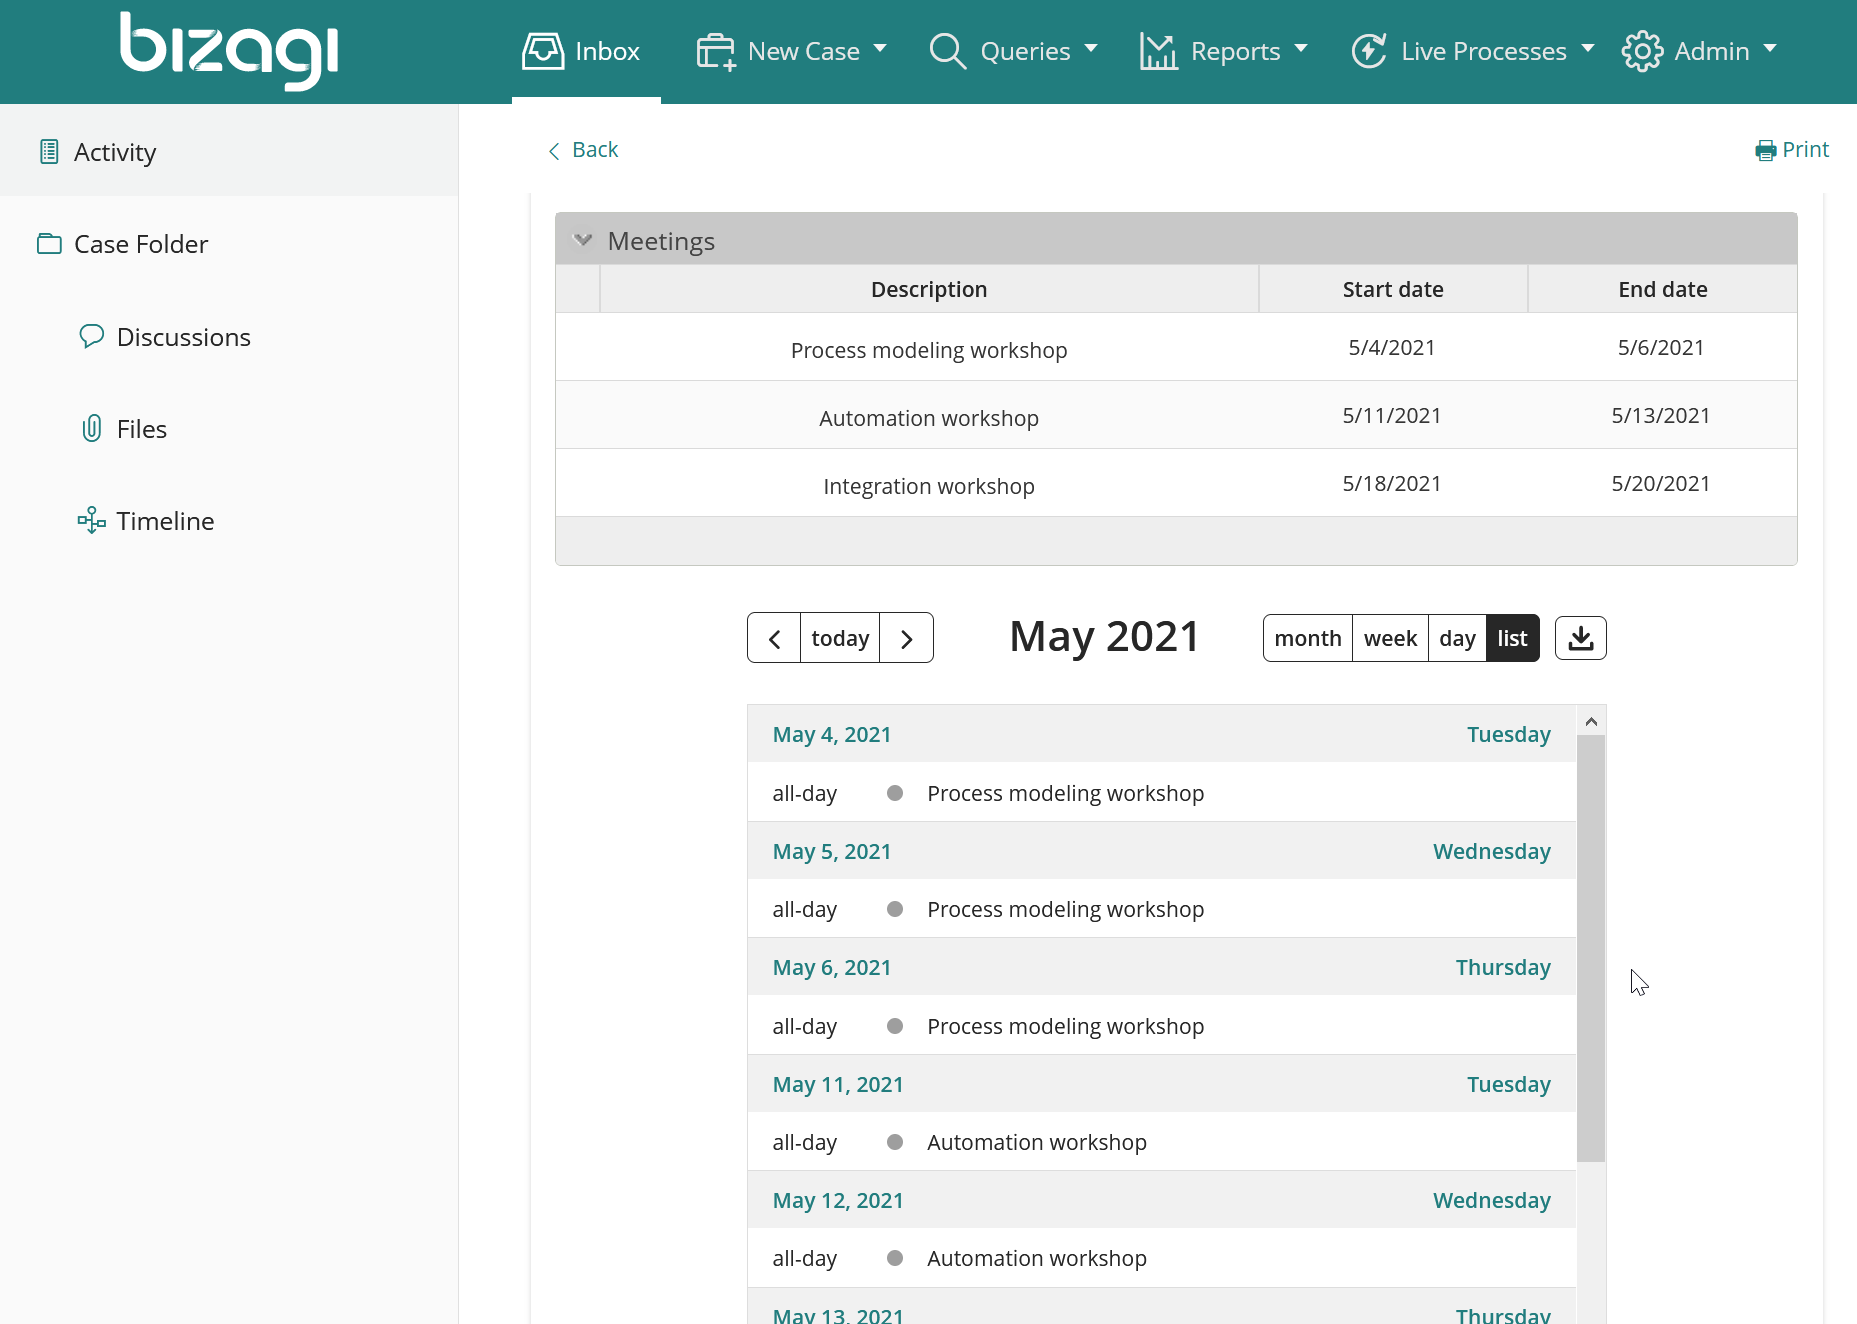The width and height of the screenshot is (1857, 1324).
Task: Open the Reports menu
Action: tap(1224, 51)
